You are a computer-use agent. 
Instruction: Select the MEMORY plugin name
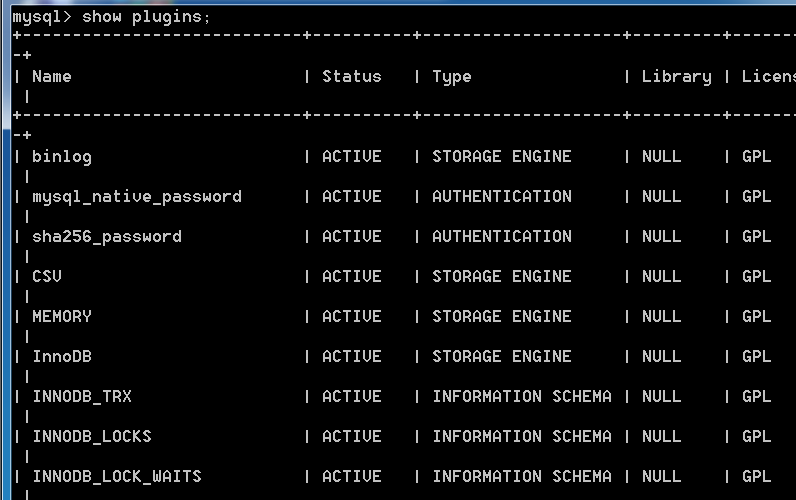tap(62, 317)
